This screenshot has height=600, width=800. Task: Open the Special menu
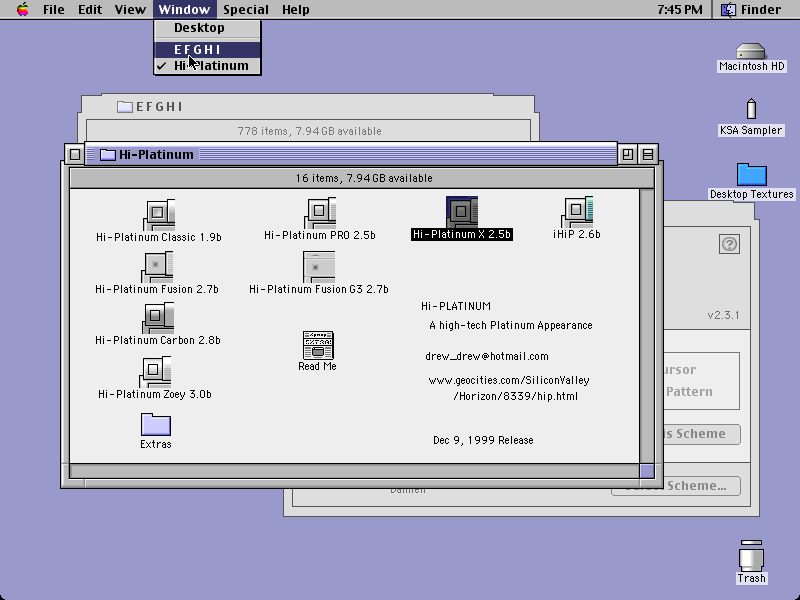click(x=246, y=9)
